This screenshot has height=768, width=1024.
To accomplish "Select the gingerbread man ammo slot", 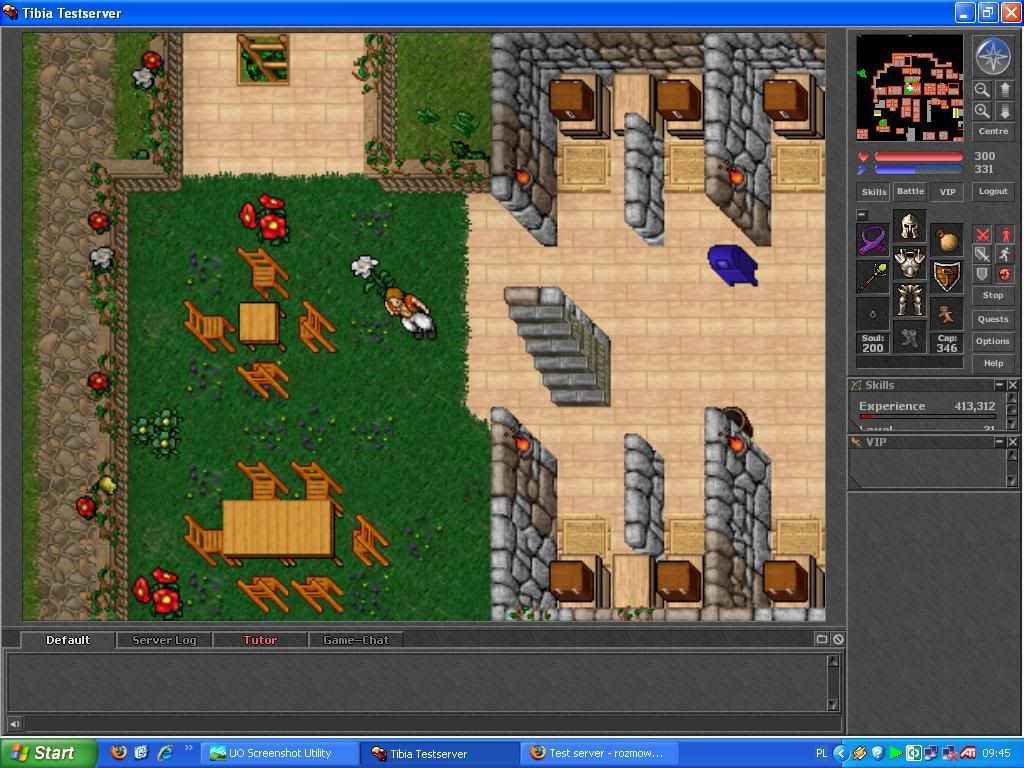I will [x=946, y=313].
